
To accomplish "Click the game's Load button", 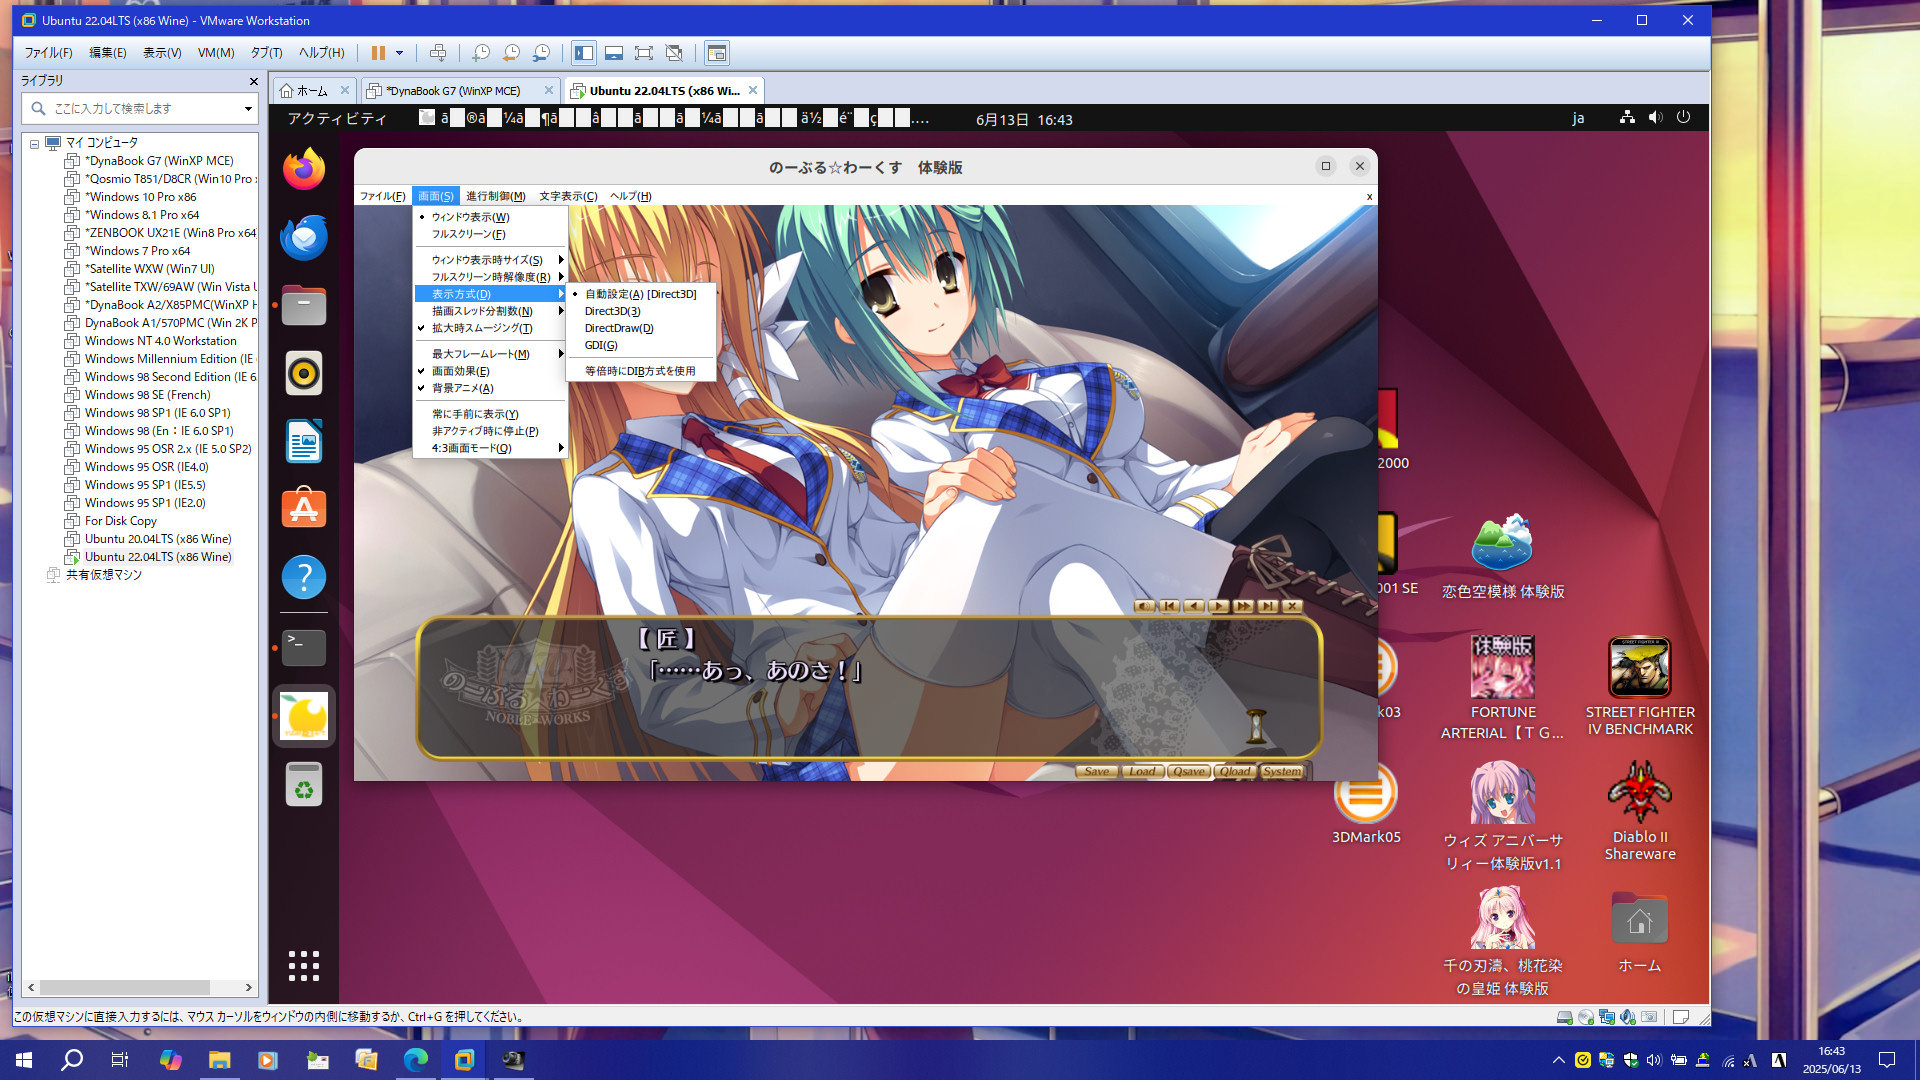I will [1142, 771].
